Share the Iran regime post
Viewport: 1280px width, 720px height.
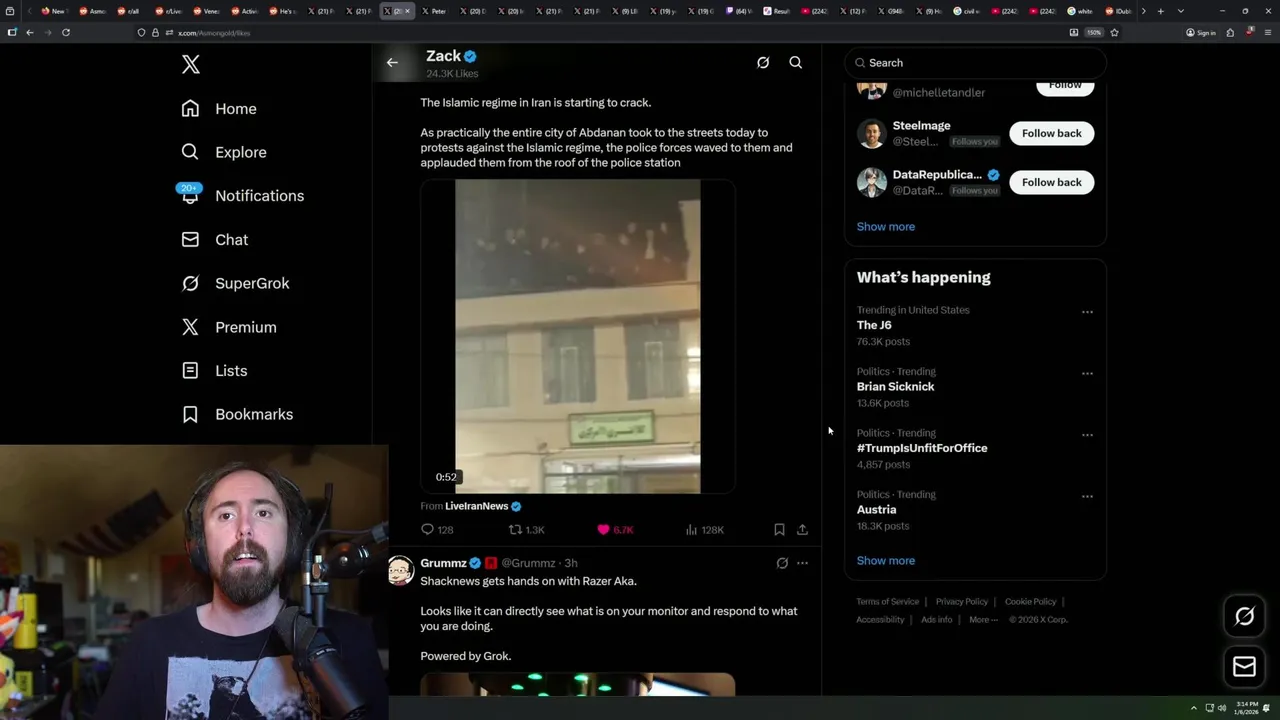click(x=802, y=530)
